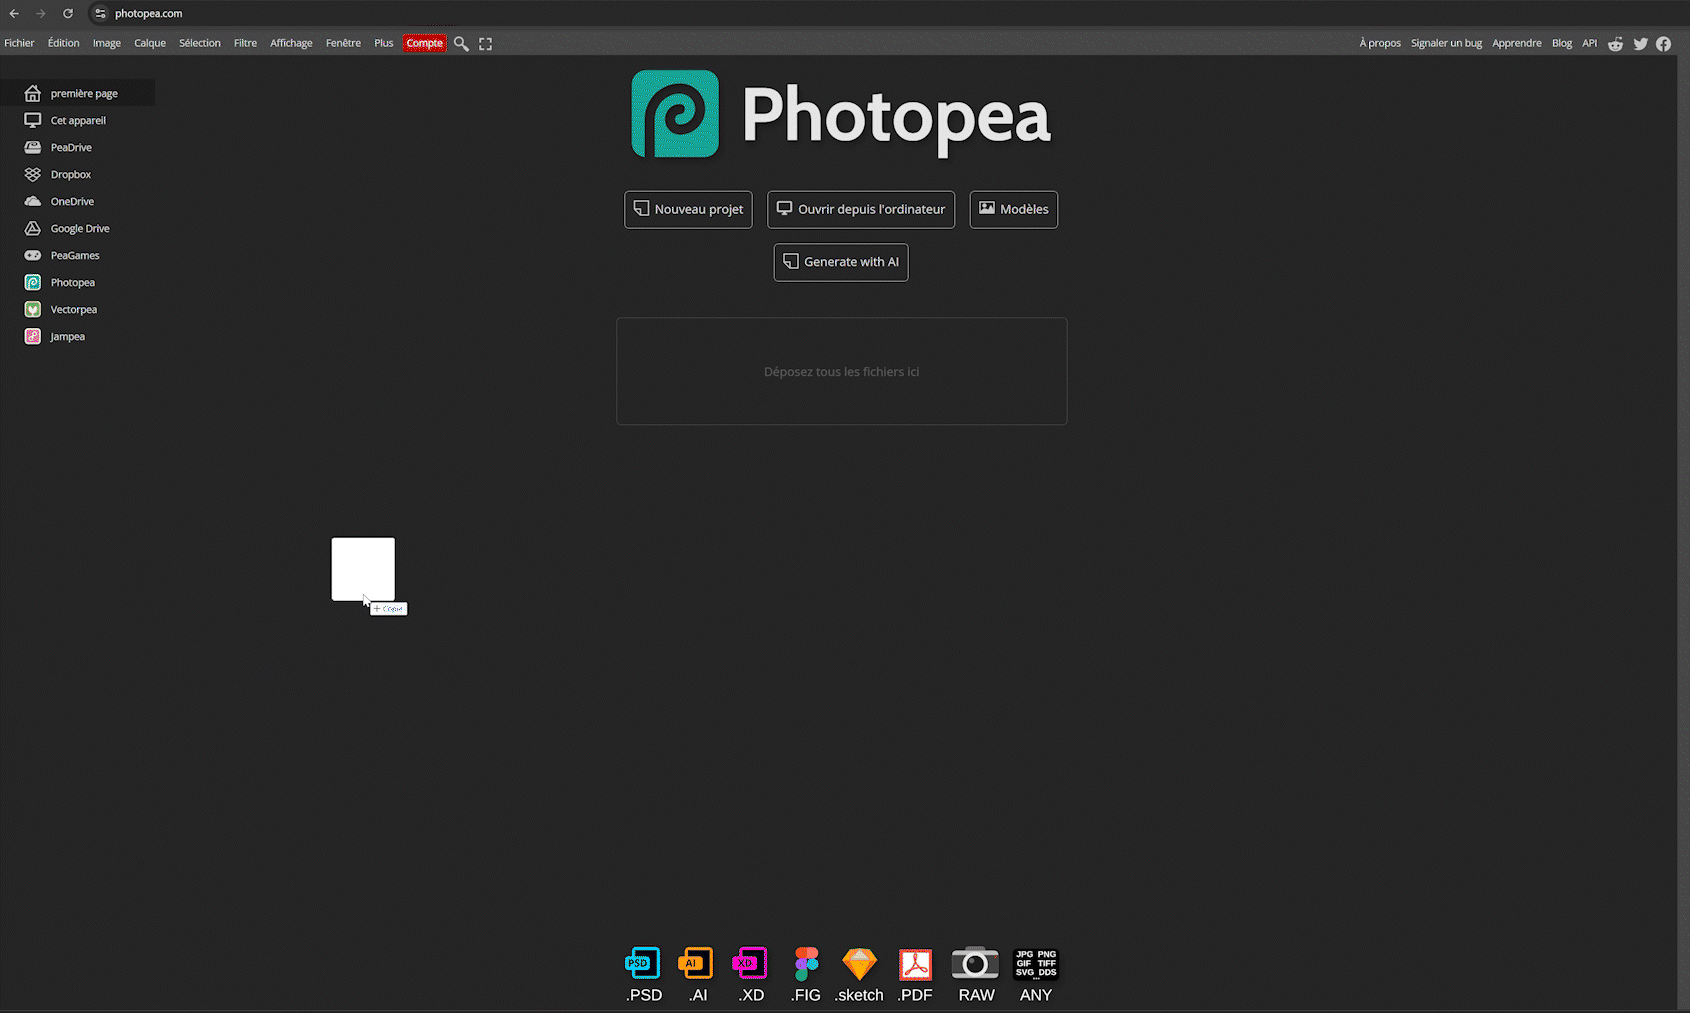The width and height of the screenshot is (1690, 1013).
Task: Open the Plus menu
Action: [x=384, y=43]
